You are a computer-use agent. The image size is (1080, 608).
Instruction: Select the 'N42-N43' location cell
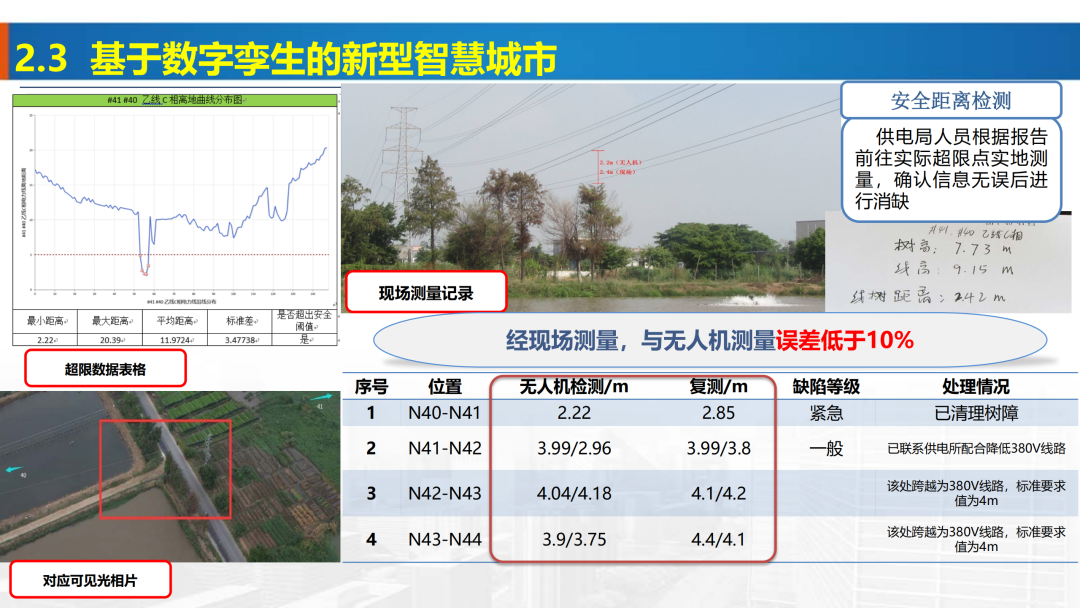point(445,493)
